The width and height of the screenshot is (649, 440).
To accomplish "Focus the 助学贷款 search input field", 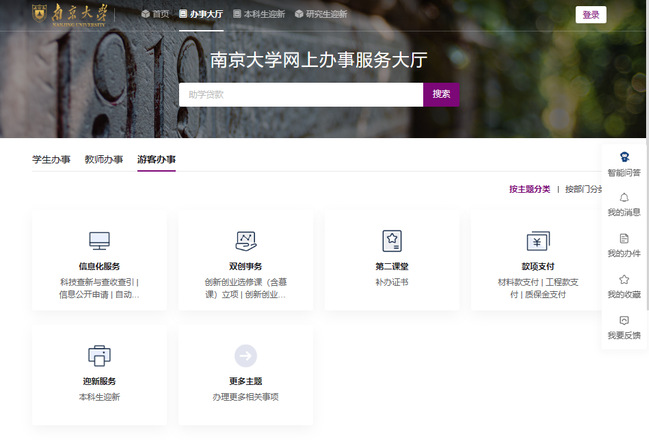I will (x=300, y=94).
